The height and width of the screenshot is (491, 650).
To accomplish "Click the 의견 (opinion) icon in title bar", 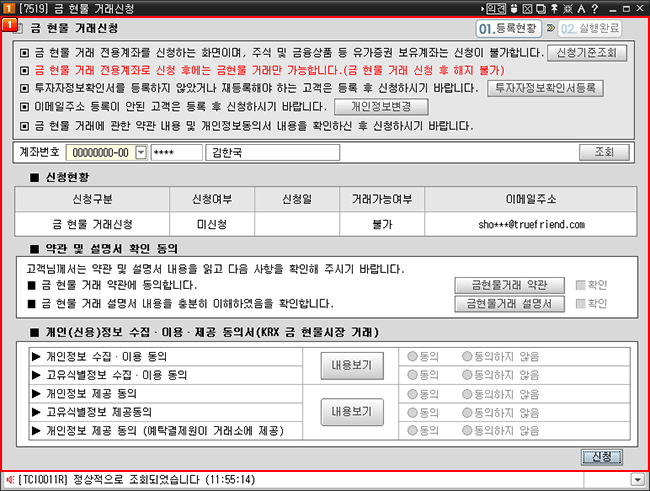I will click(497, 8).
